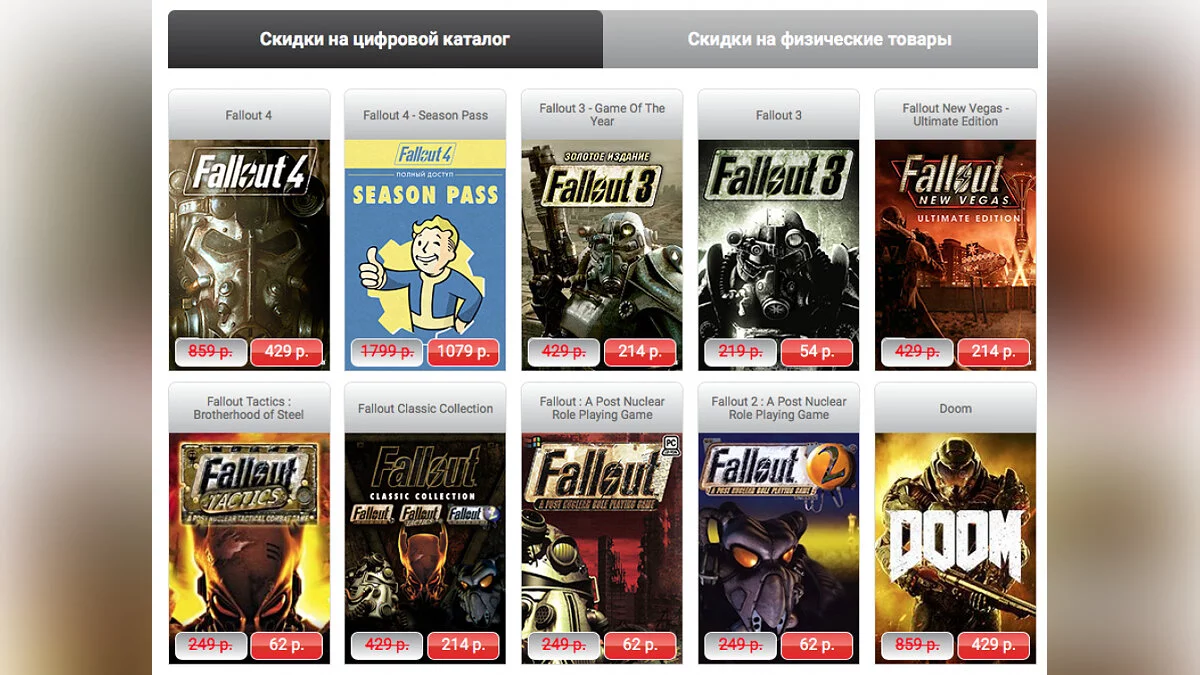Click the 429 р. price button for Doom
The image size is (1200, 675).
tap(993, 645)
